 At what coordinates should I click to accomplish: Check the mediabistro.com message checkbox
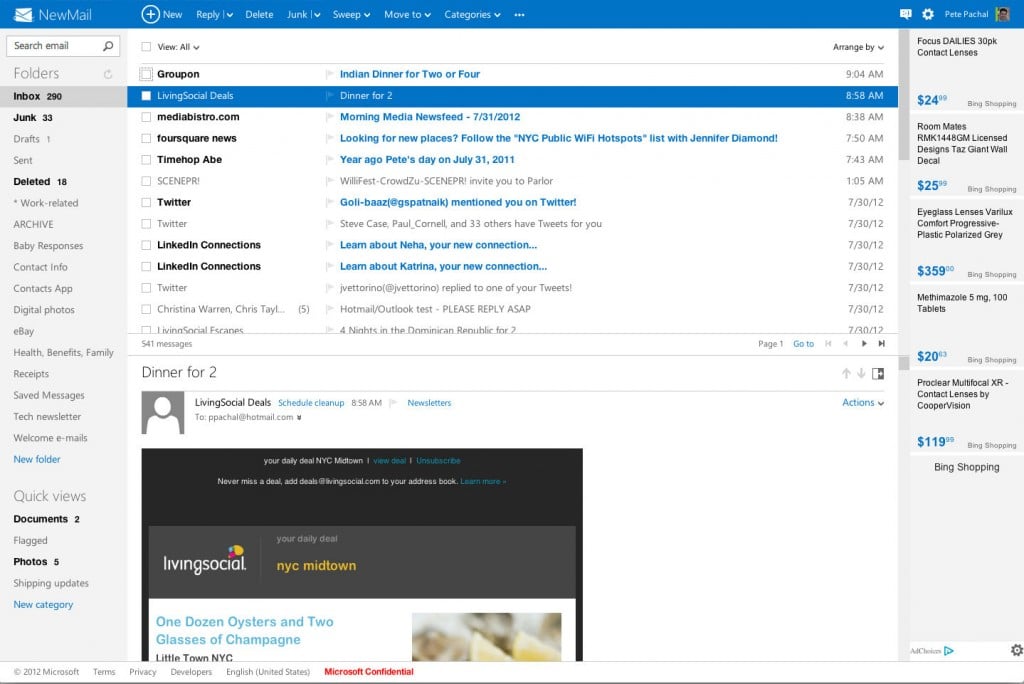pos(146,117)
